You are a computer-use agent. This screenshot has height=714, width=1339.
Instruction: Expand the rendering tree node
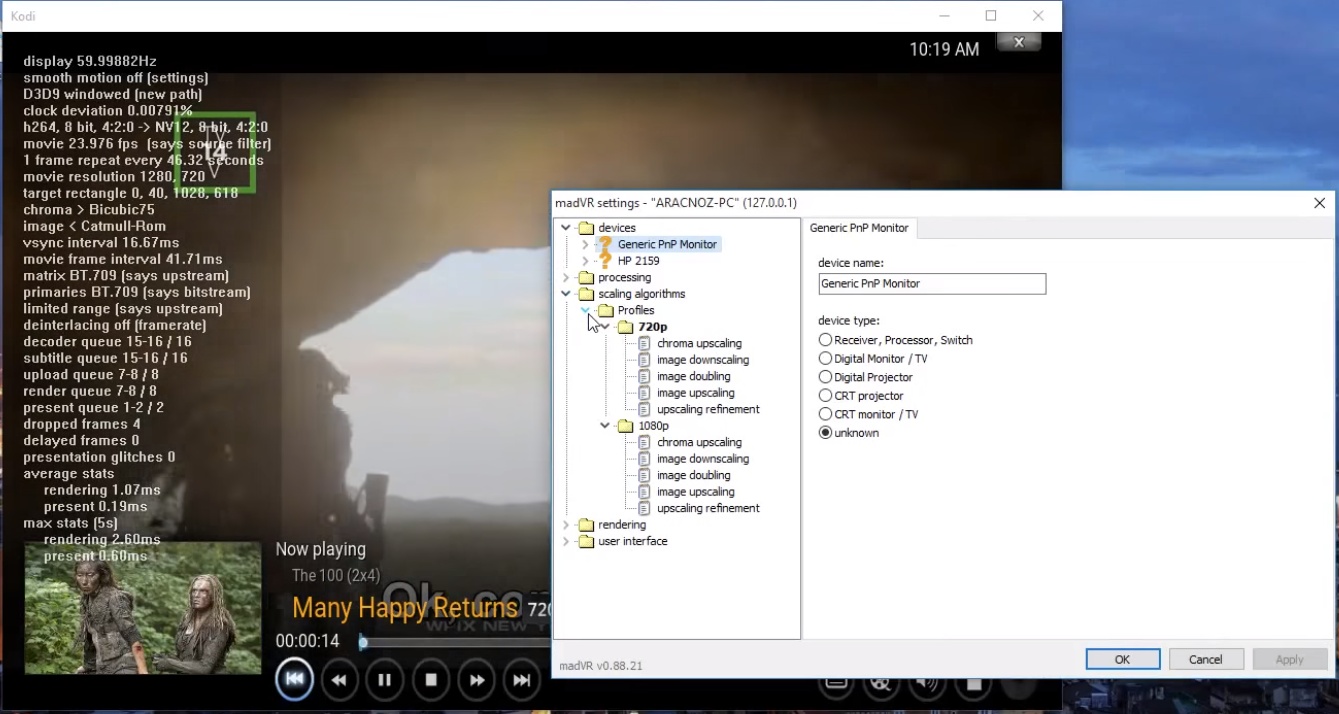(566, 525)
